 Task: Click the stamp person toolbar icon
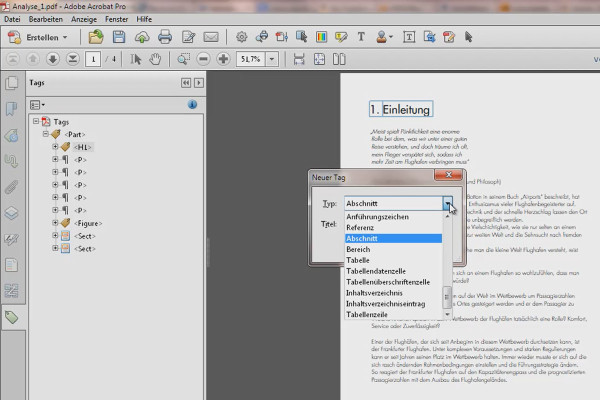pos(384,37)
